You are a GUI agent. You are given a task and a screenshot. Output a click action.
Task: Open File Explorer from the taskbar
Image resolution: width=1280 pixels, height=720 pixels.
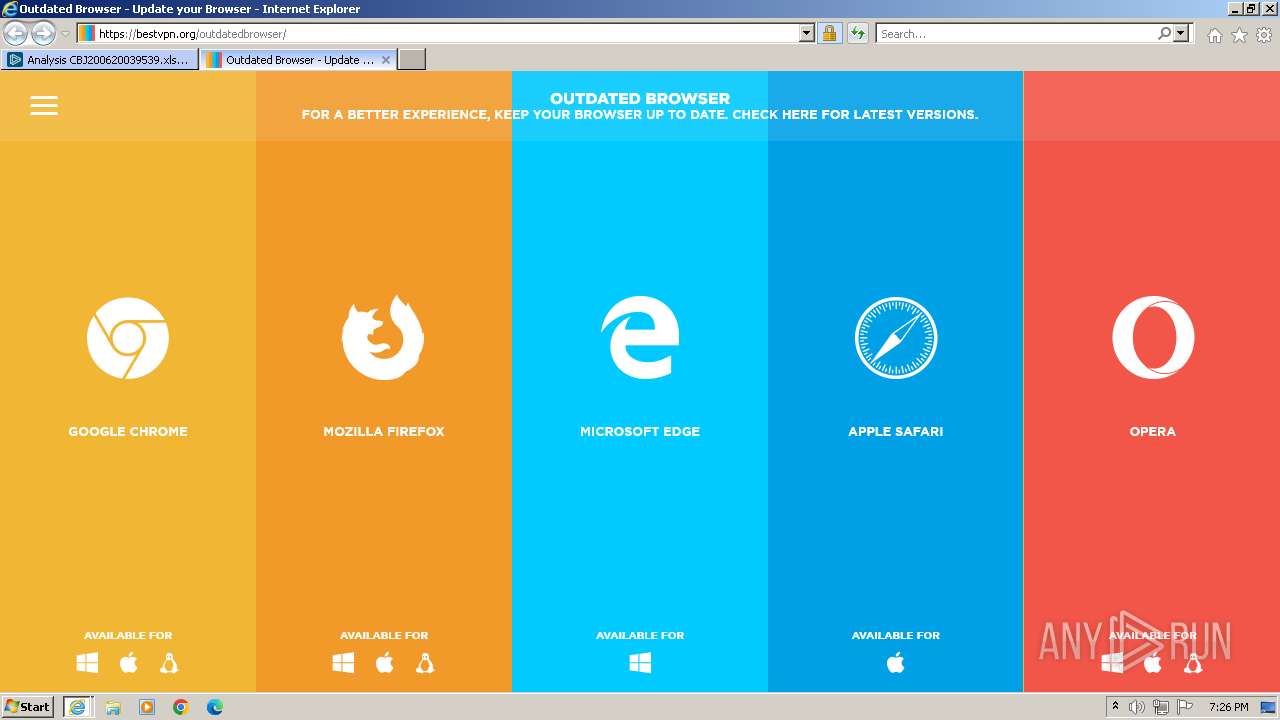(x=113, y=707)
